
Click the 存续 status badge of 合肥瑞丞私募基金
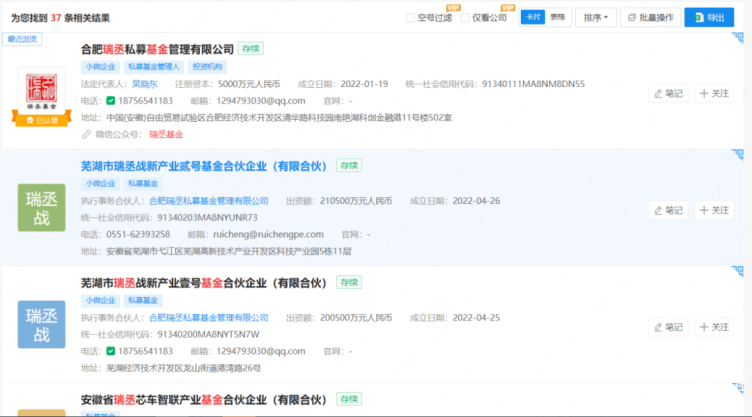[x=250, y=48]
